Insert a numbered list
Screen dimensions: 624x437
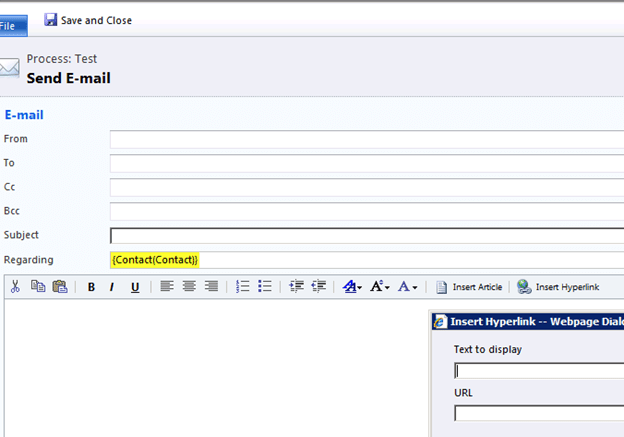(243, 287)
